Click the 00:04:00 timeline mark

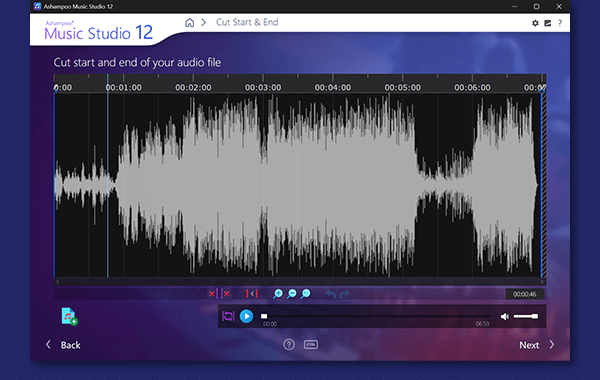333,88
